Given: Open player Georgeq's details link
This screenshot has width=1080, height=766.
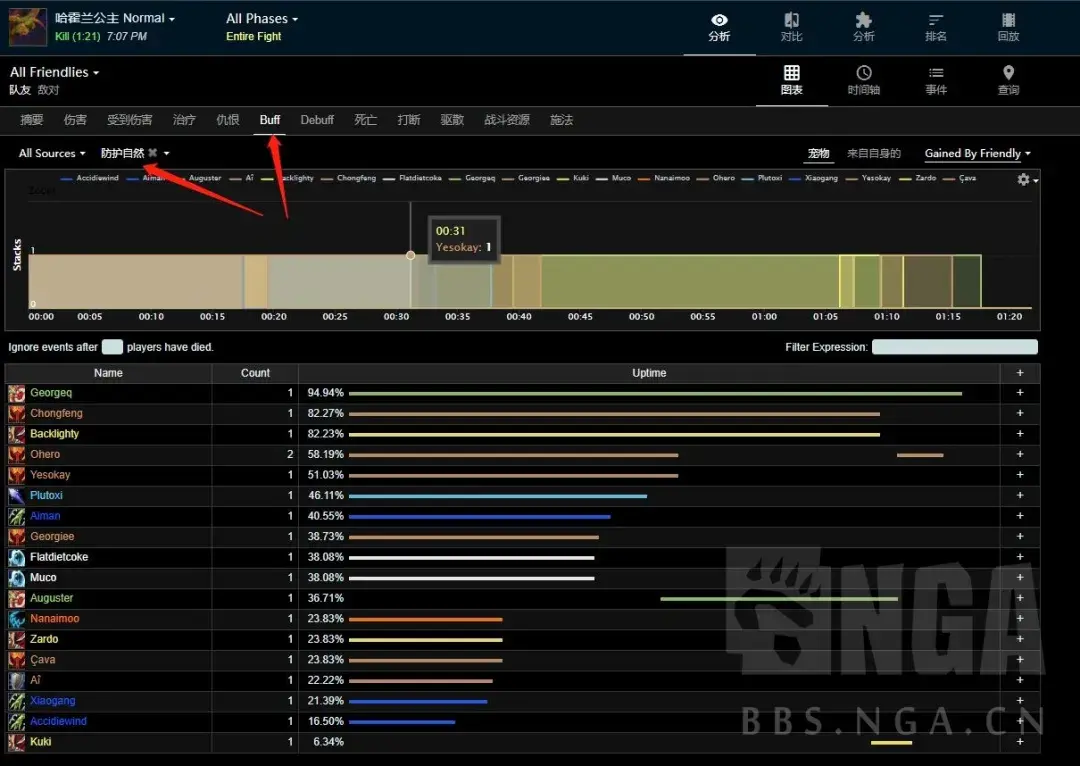Looking at the screenshot, I should (51, 393).
